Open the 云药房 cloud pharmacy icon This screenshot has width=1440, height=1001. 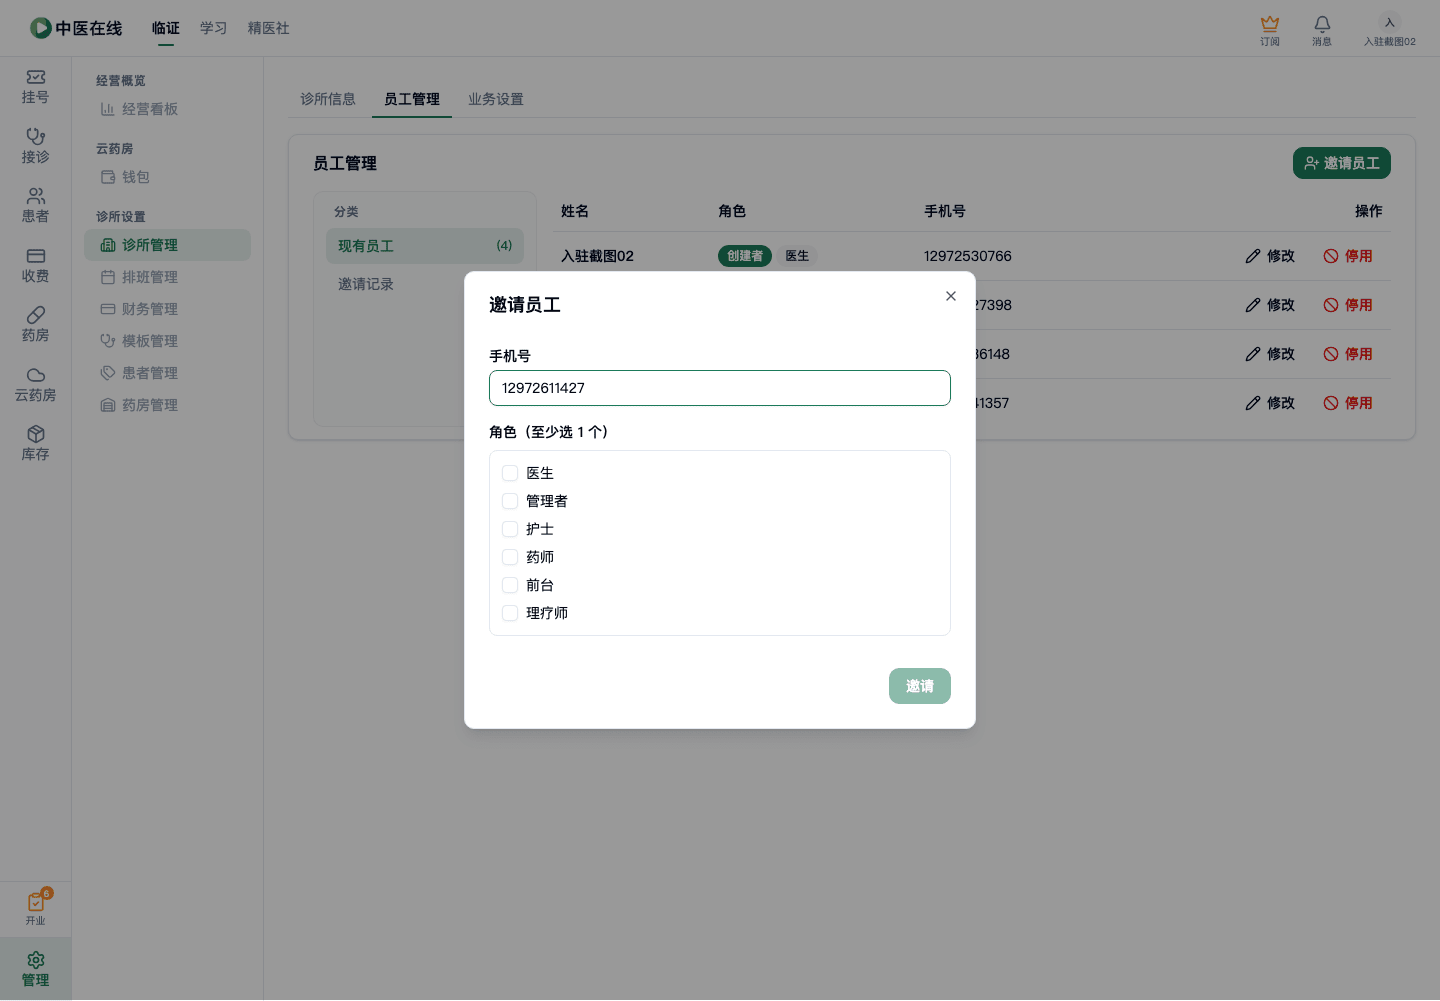pos(35,385)
